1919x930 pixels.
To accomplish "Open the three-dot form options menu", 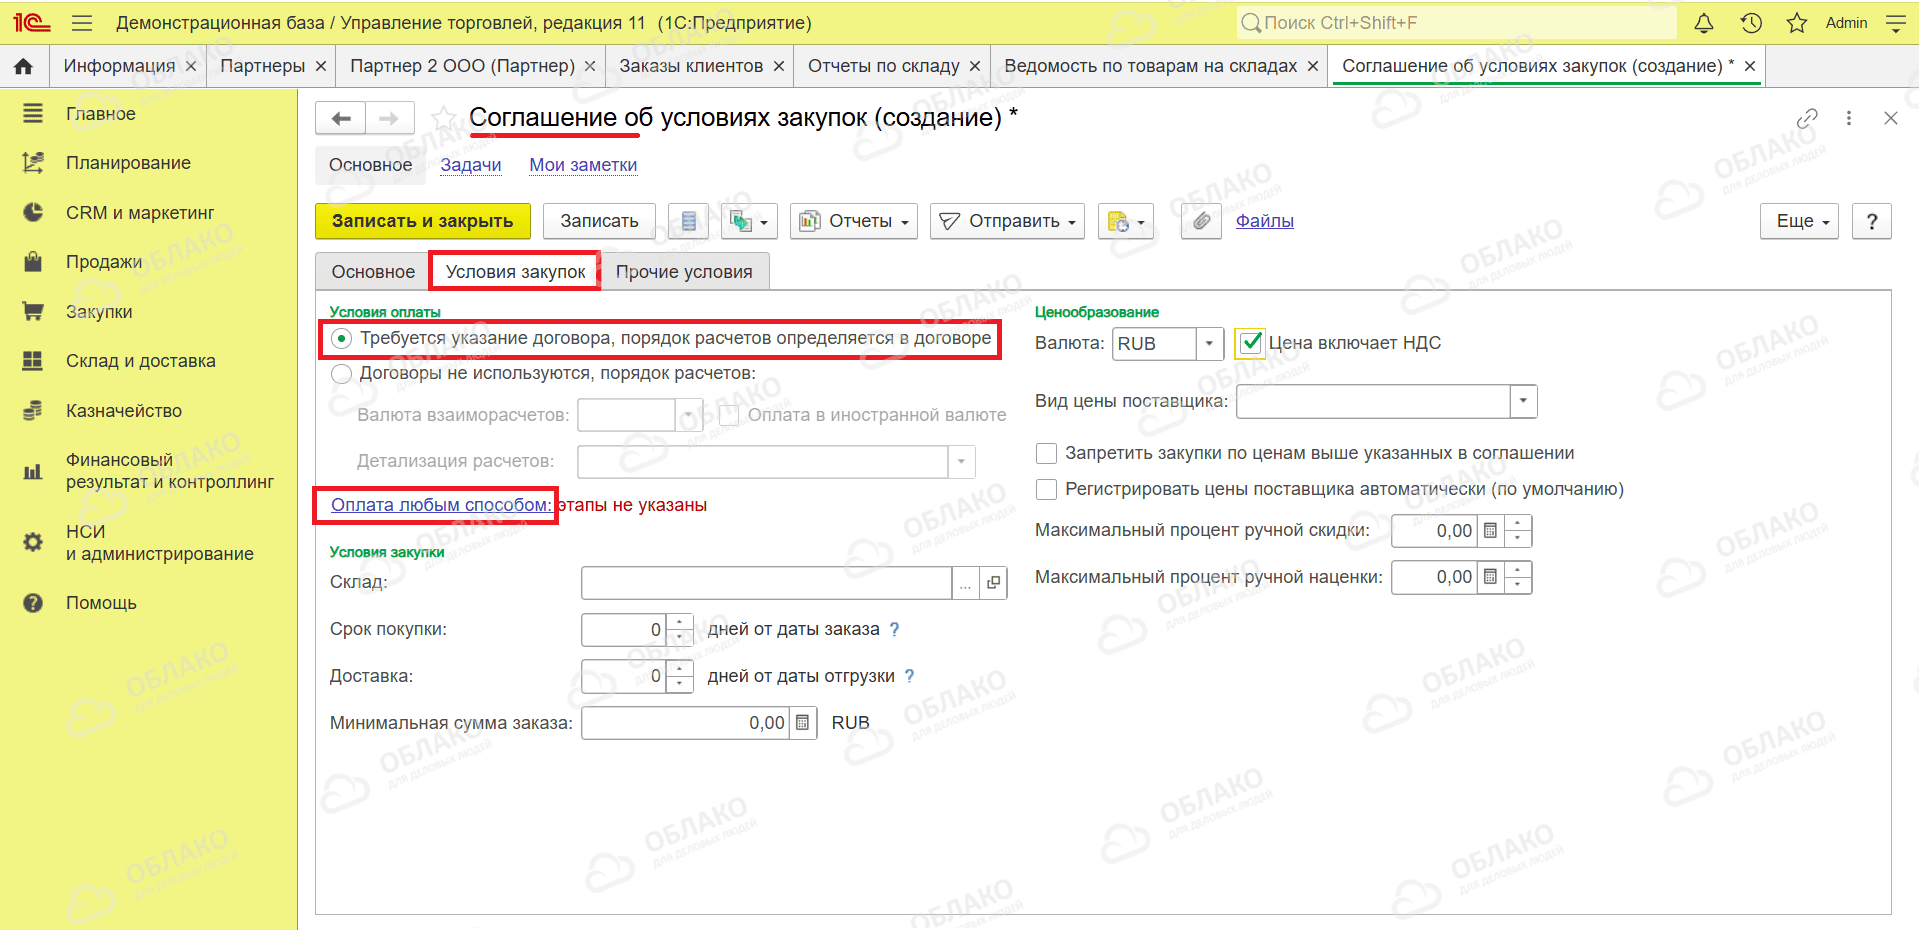I will pos(1849,118).
